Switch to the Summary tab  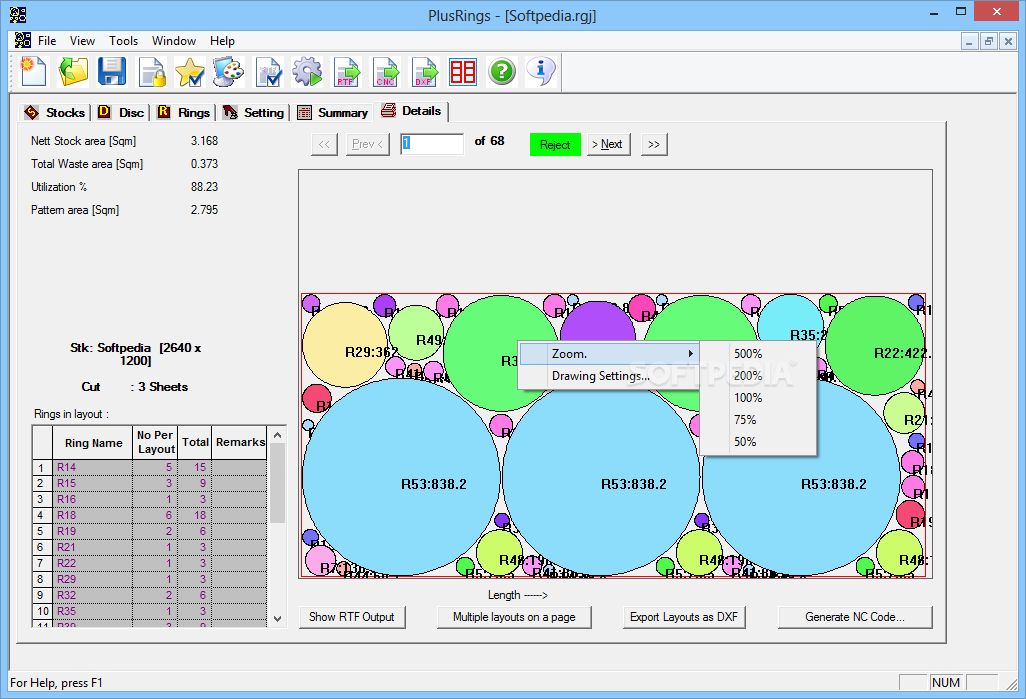(x=332, y=113)
